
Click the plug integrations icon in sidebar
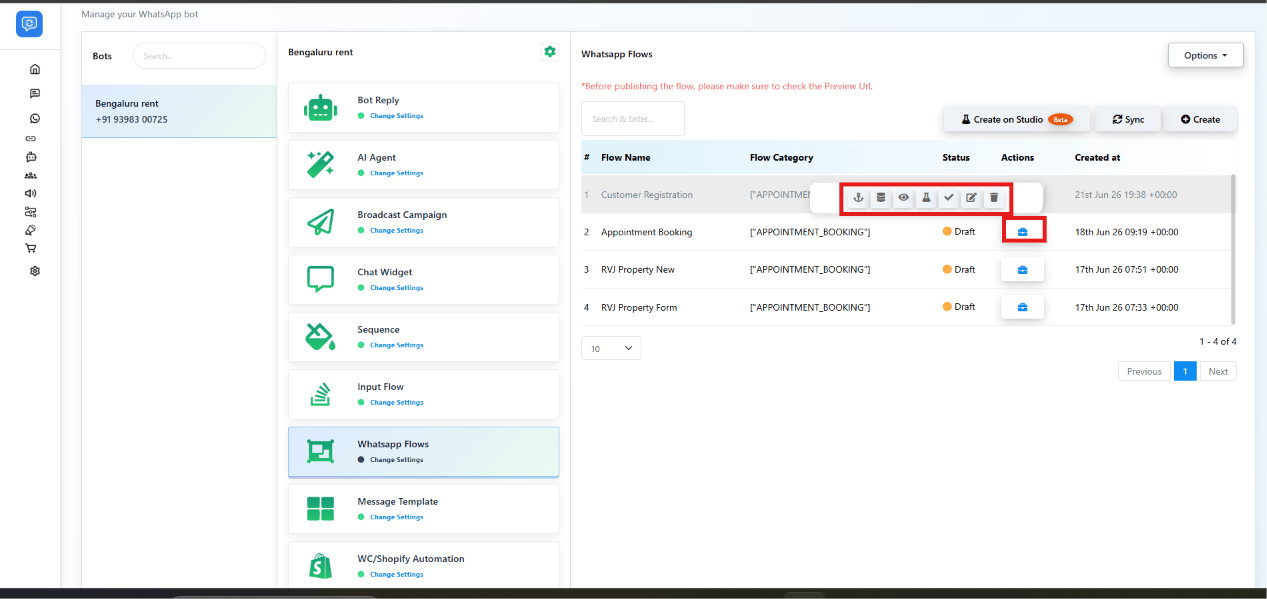point(31,230)
